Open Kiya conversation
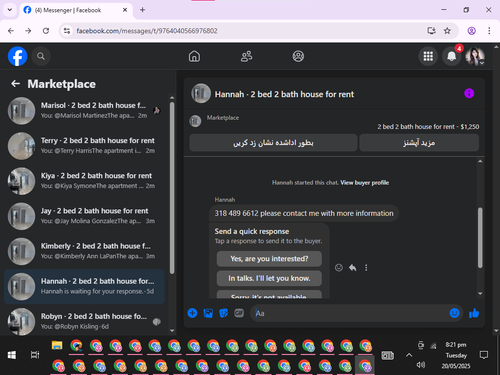Image resolution: width=500 pixels, height=375 pixels. click(x=84, y=181)
